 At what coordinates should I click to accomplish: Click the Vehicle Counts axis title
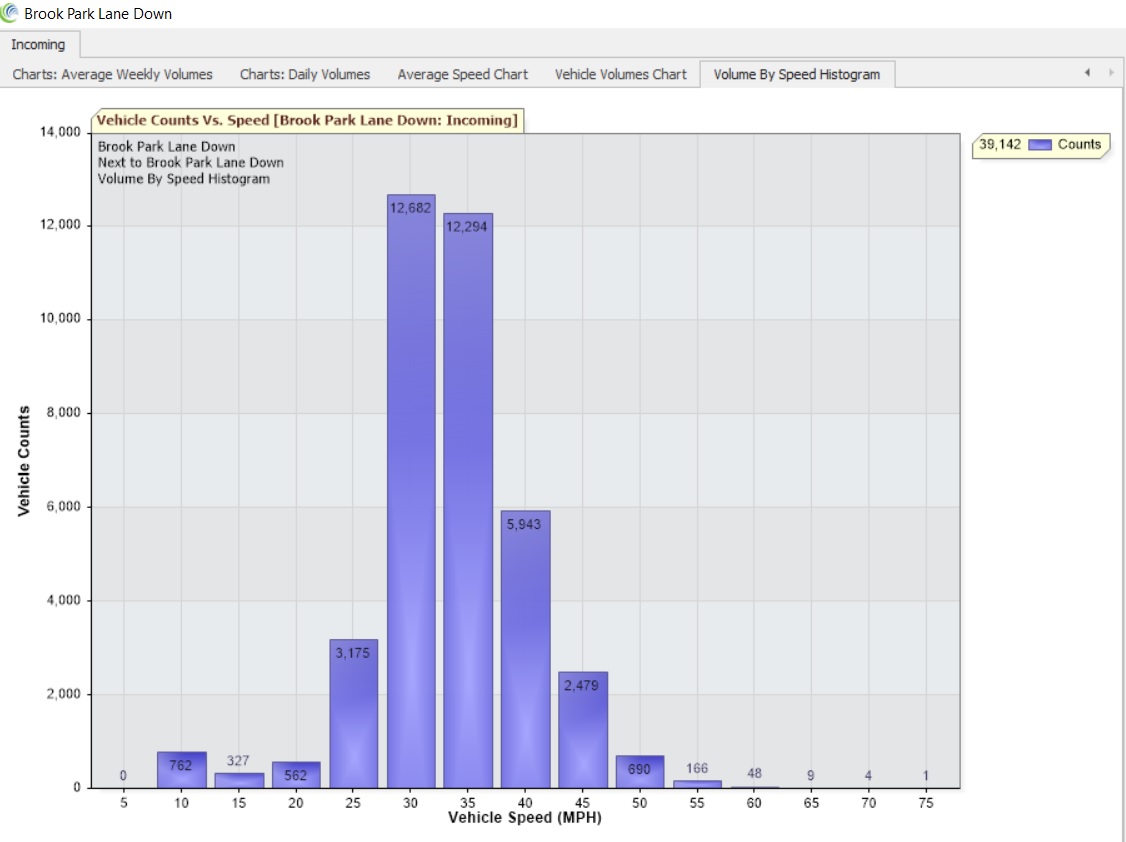[24, 461]
